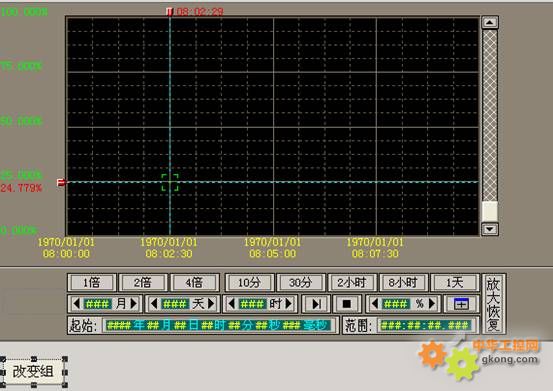Click the 50.000% axis label

coord(22,121)
